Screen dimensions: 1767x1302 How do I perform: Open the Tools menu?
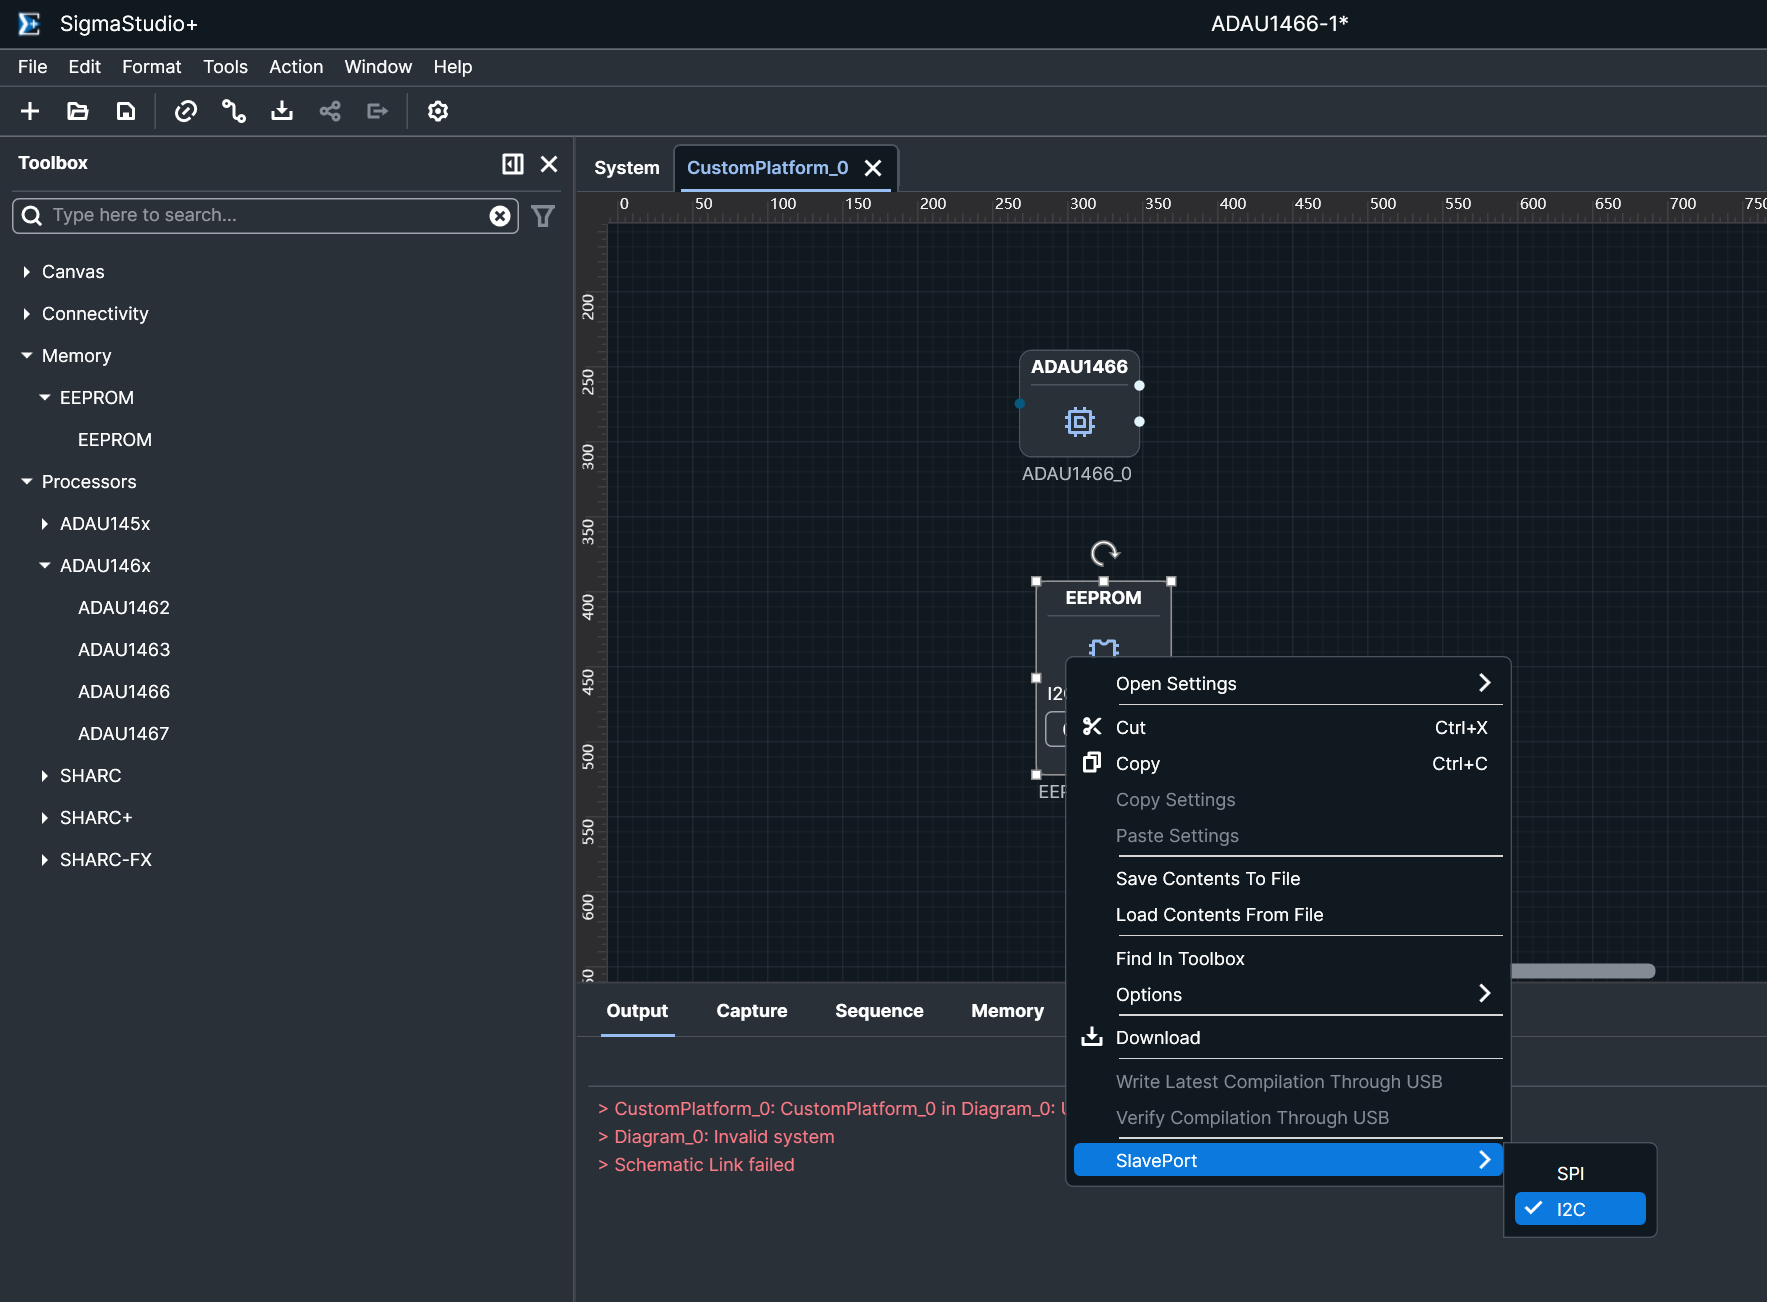tap(226, 67)
